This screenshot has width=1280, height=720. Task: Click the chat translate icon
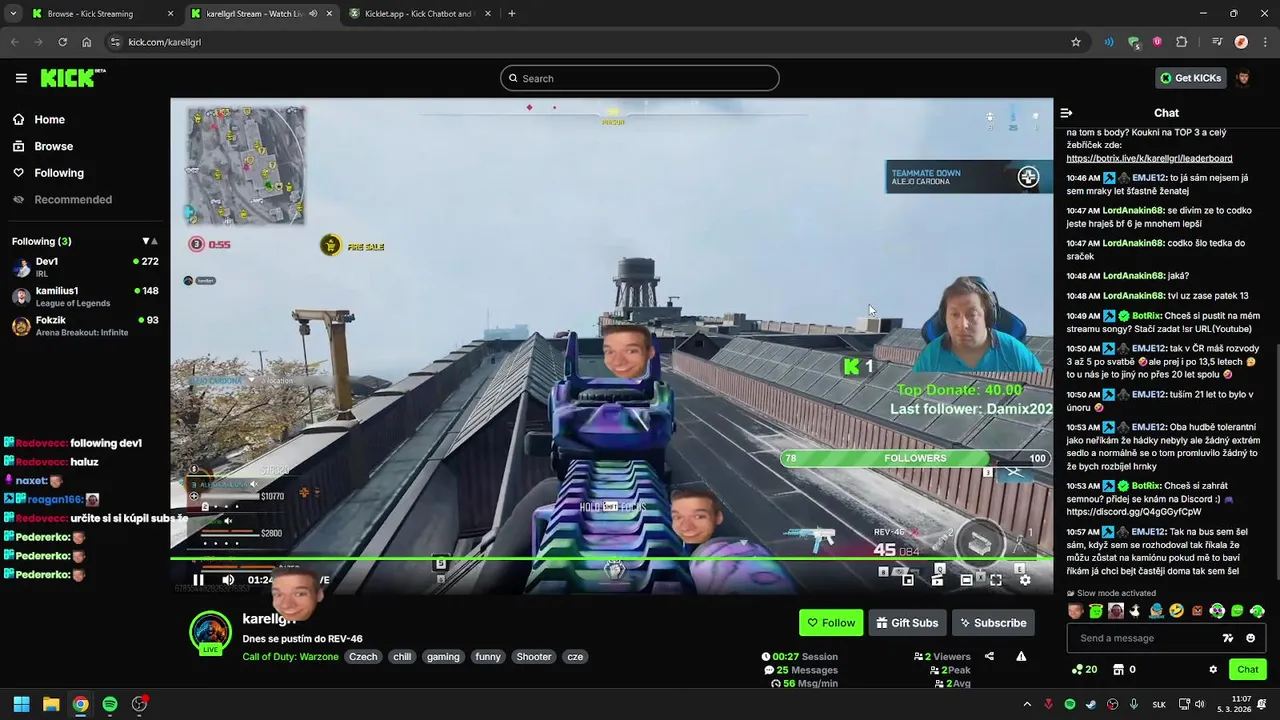tap(1228, 638)
